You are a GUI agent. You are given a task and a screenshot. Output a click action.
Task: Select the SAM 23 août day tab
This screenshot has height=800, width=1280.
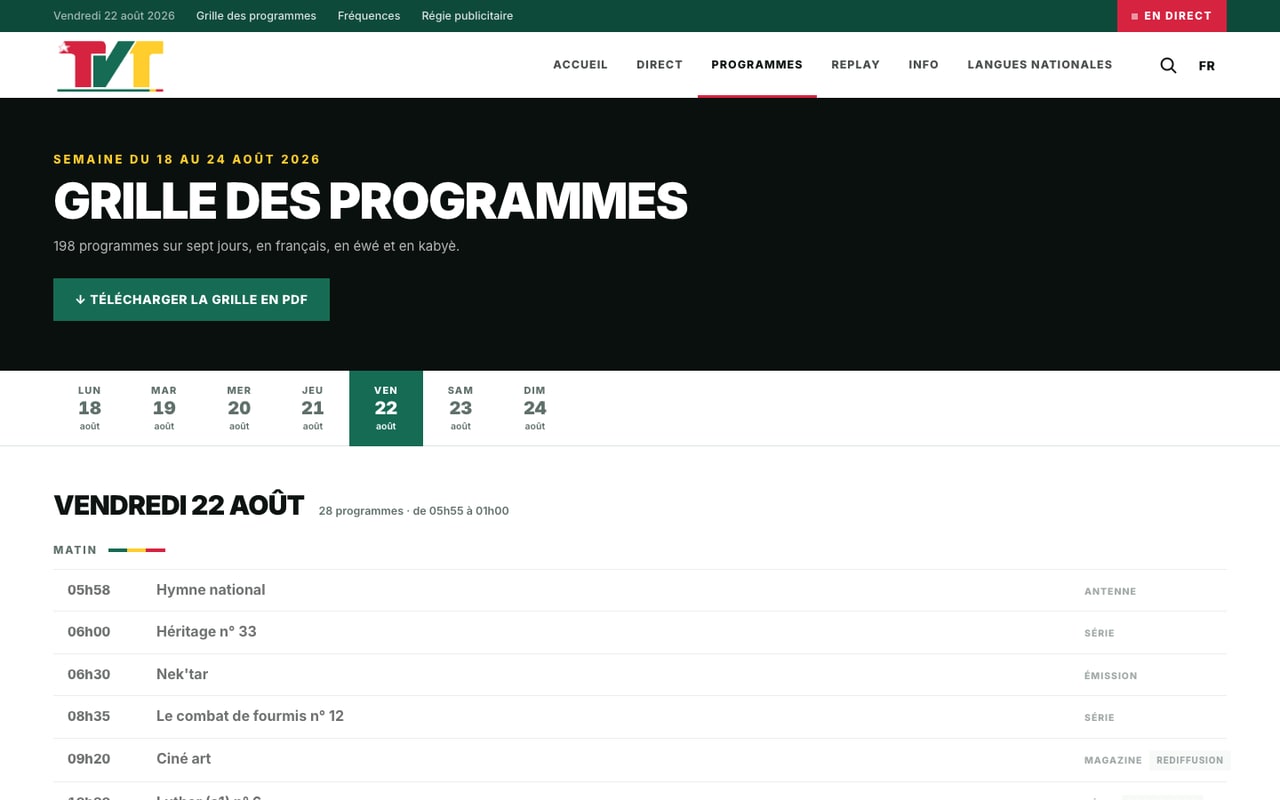(x=460, y=408)
